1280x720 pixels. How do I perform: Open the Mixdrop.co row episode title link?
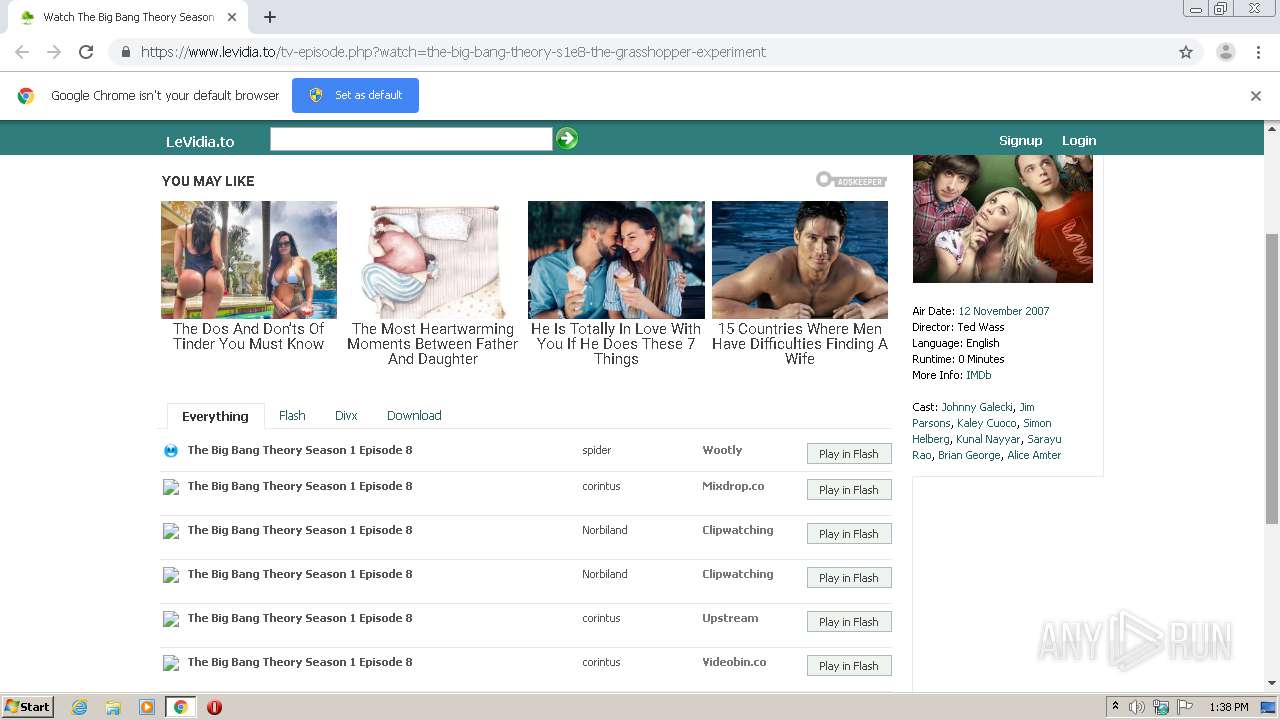pyautogui.click(x=300, y=486)
